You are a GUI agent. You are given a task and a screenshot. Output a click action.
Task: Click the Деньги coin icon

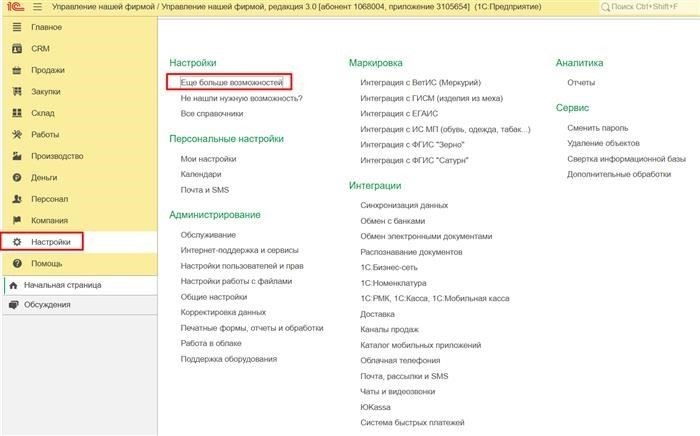point(17,178)
